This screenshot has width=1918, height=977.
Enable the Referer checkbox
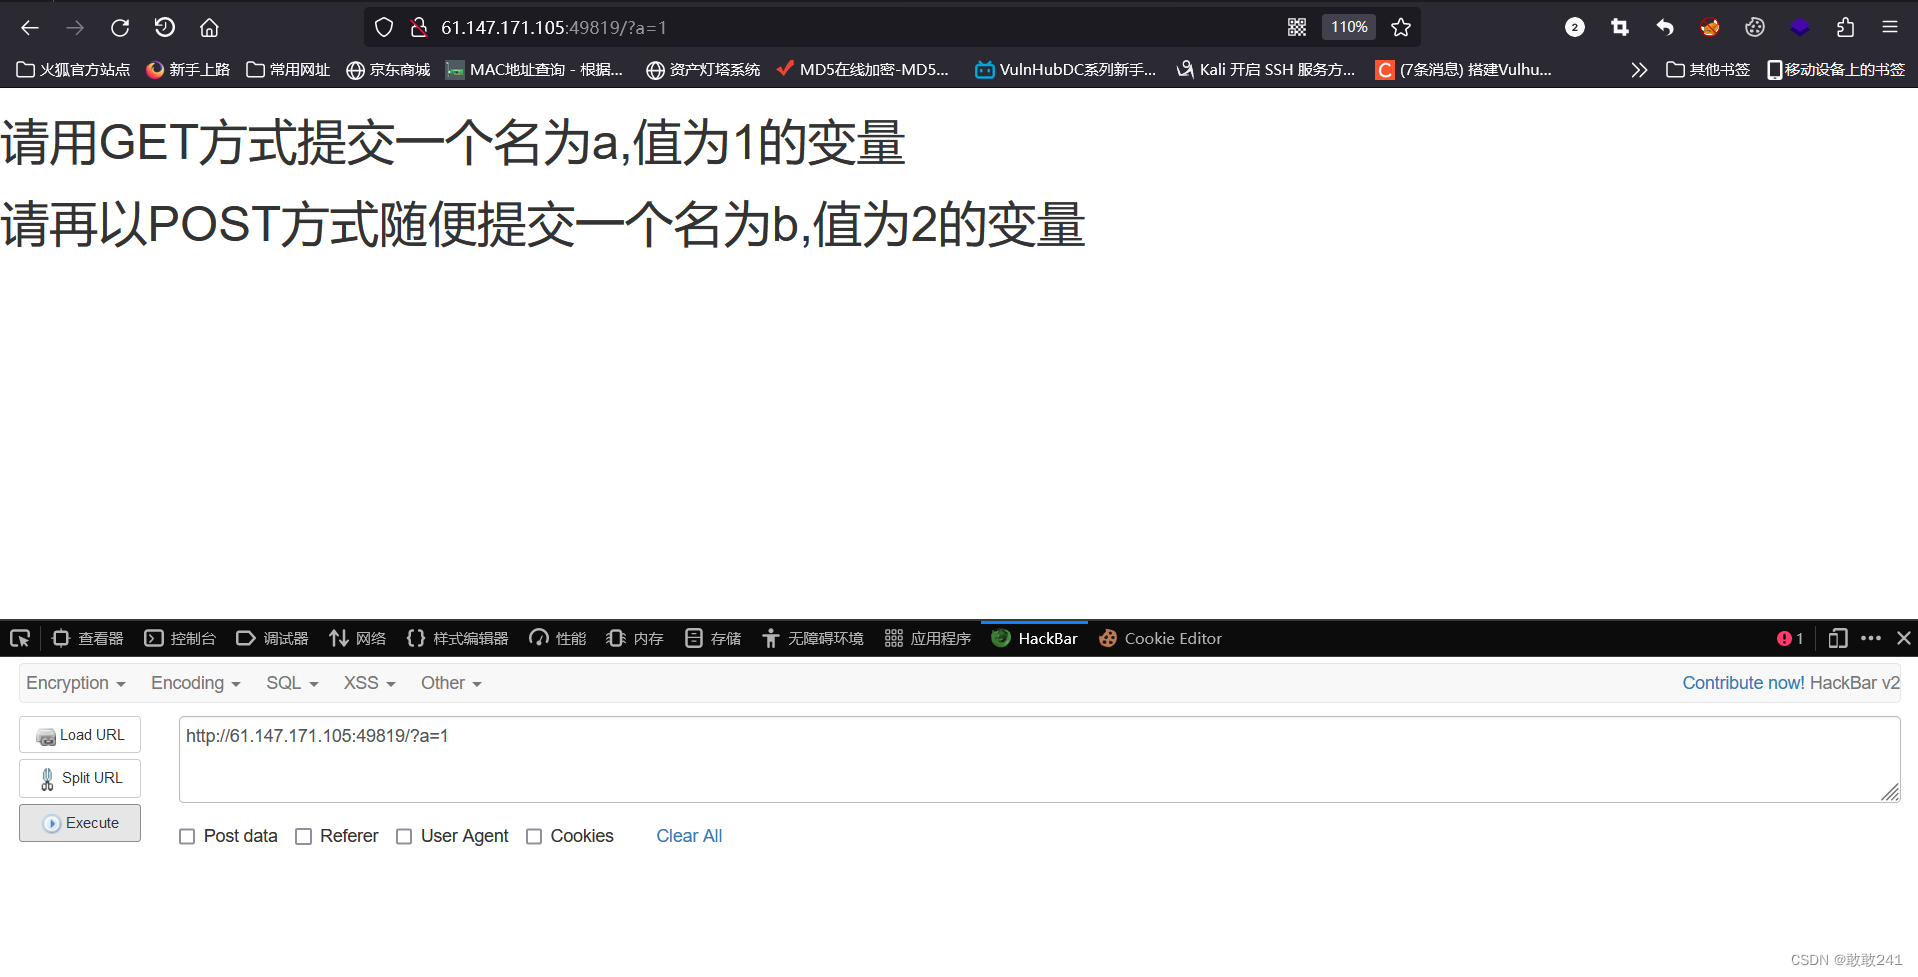click(303, 836)
